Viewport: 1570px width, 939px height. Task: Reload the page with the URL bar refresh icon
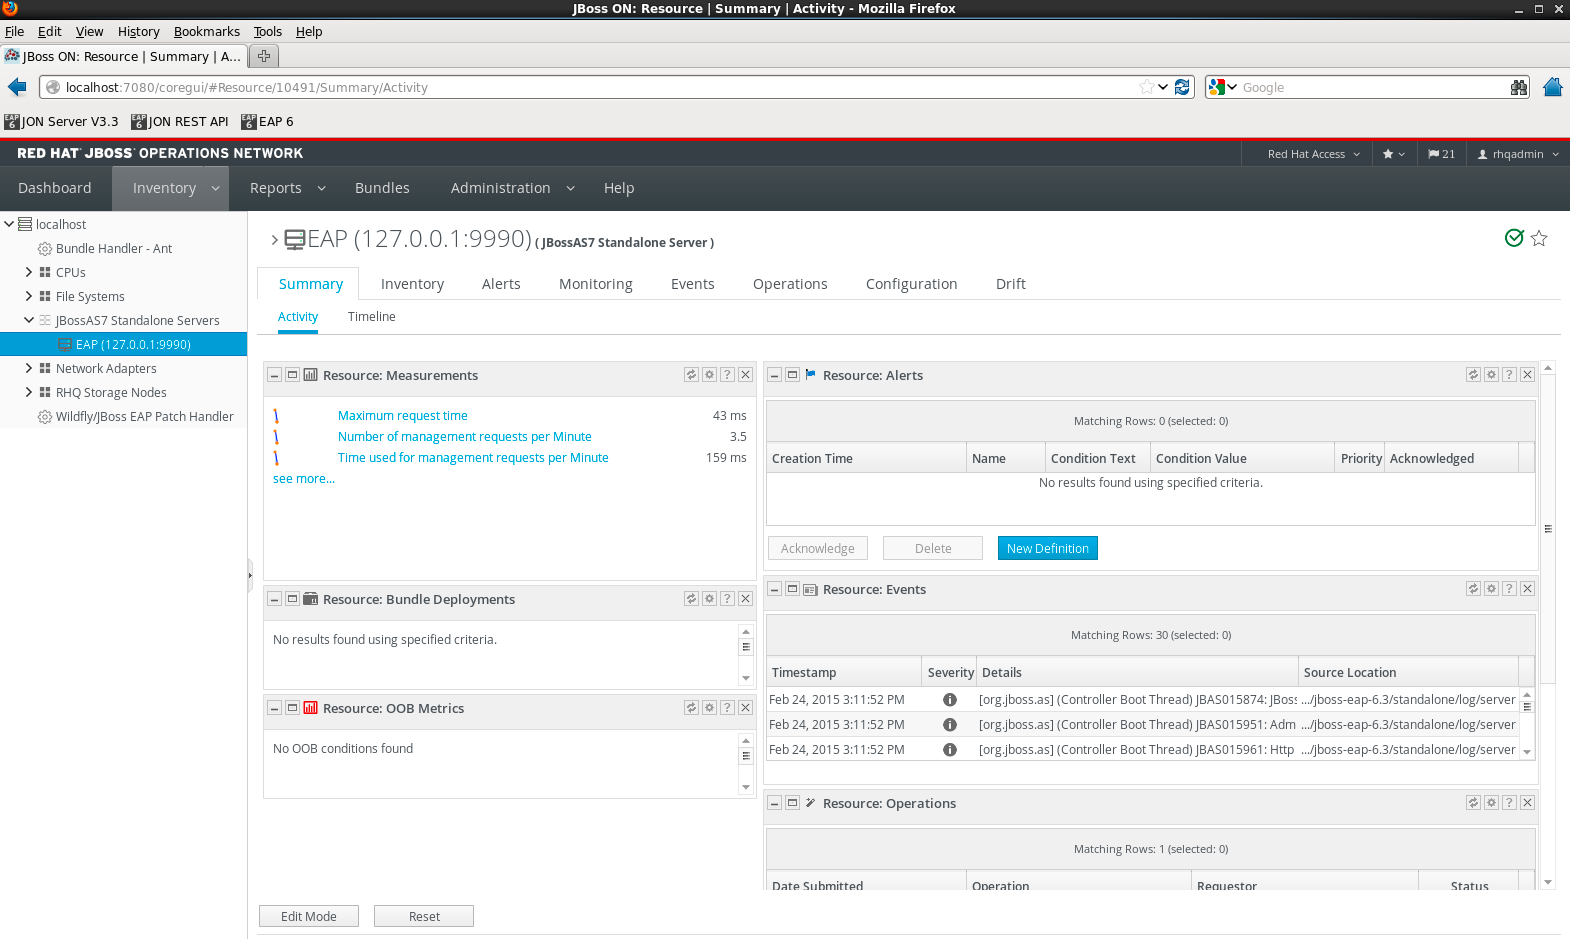click(1182, 87)
